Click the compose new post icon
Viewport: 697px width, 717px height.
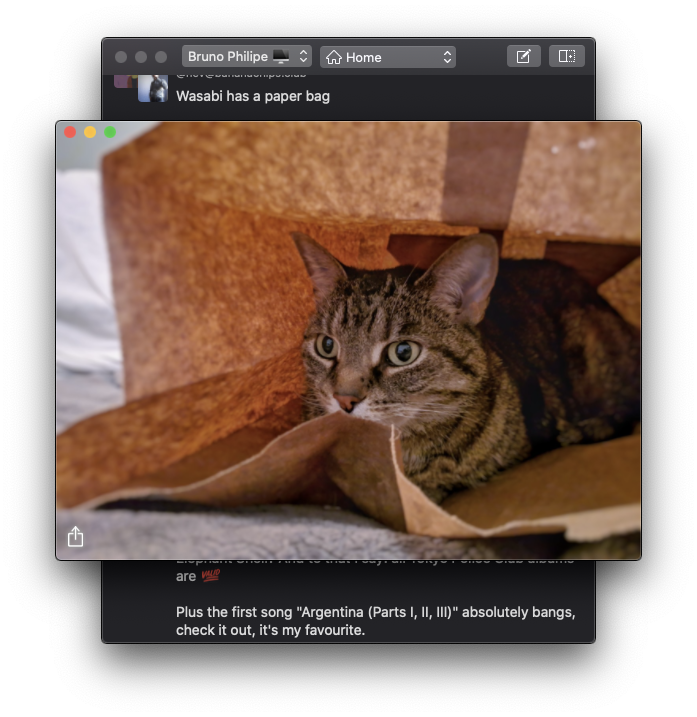click(x=524, y=57)
